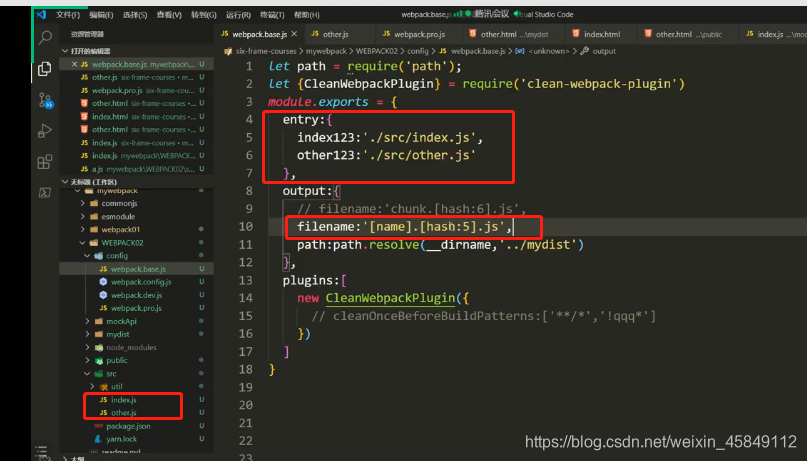
Task: Open the Search view in activity bar
Action: click(45, 37)
